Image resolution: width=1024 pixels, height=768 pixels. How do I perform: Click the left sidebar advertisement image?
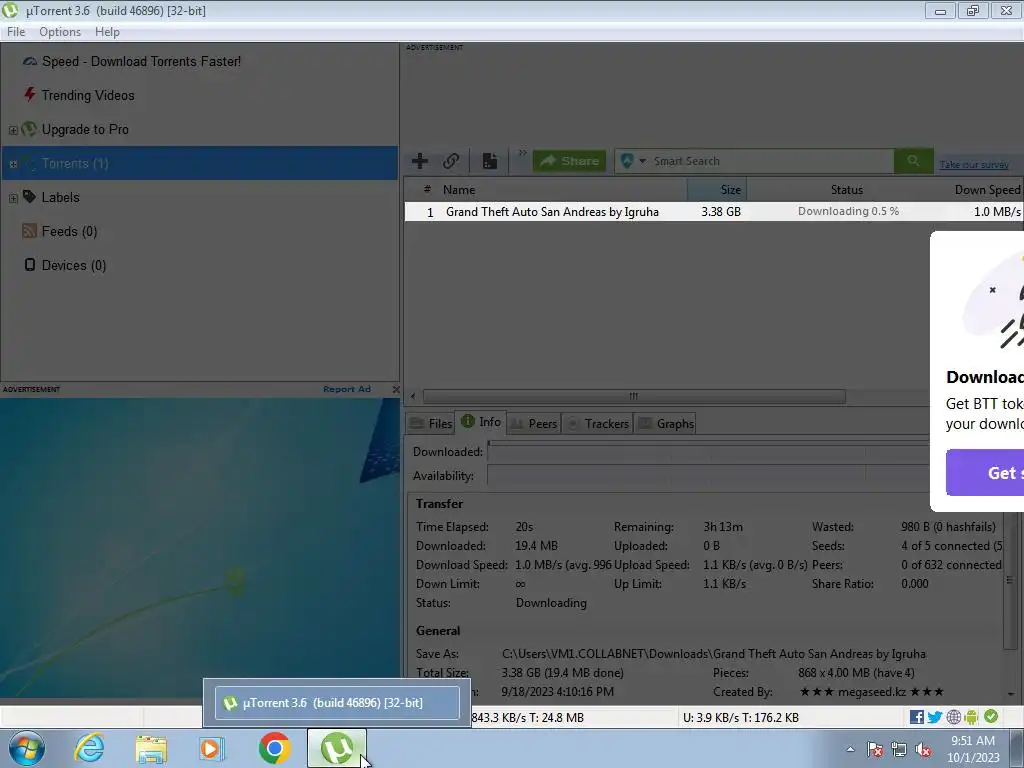tap(200, 547)
